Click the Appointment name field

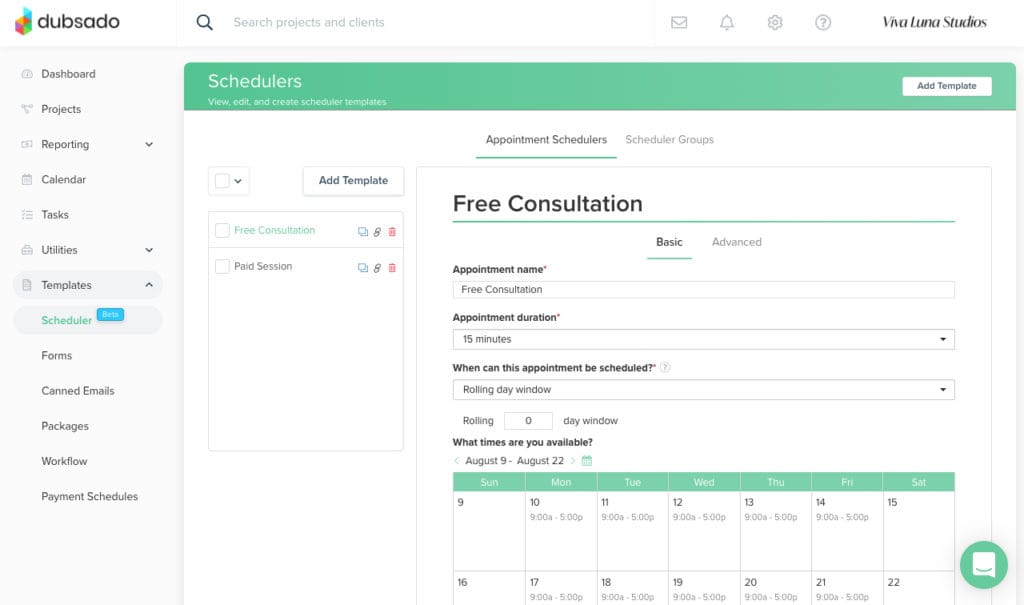coord(703,289)
